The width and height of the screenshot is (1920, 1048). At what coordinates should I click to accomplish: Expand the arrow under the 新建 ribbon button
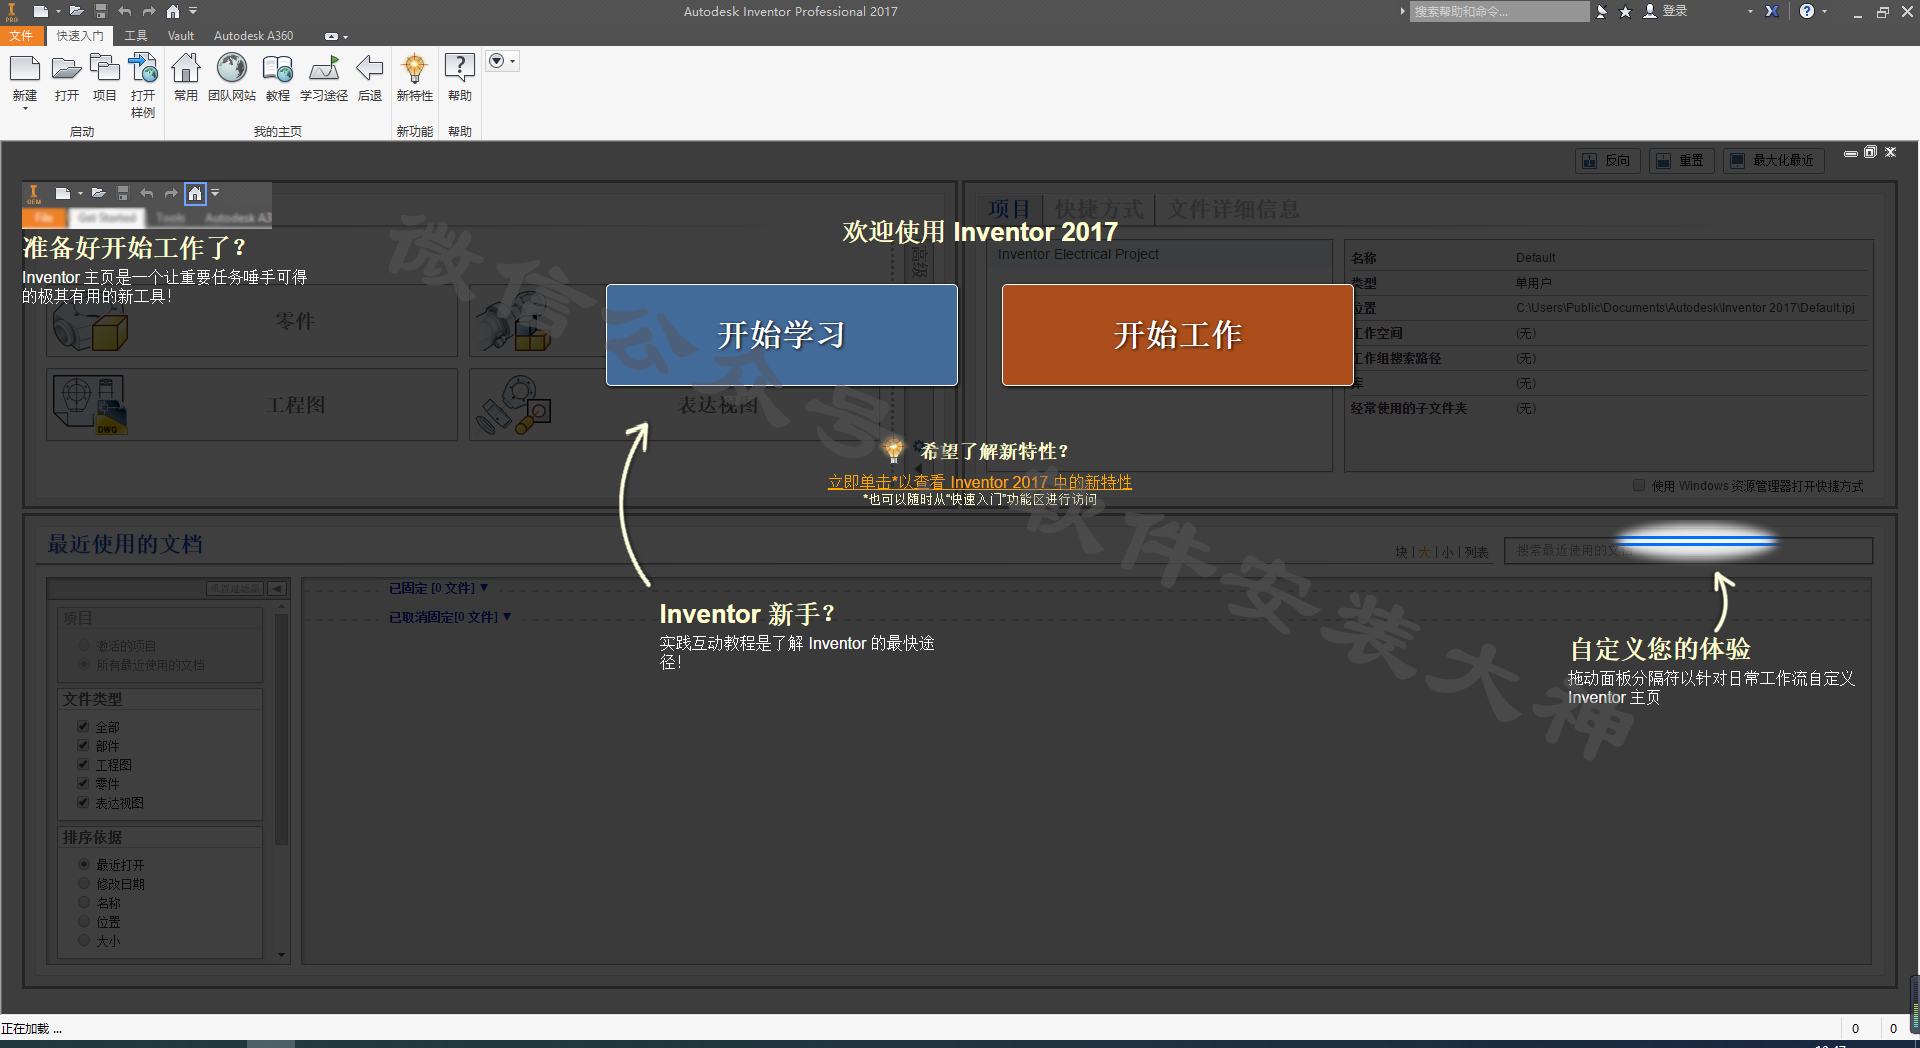25,108
